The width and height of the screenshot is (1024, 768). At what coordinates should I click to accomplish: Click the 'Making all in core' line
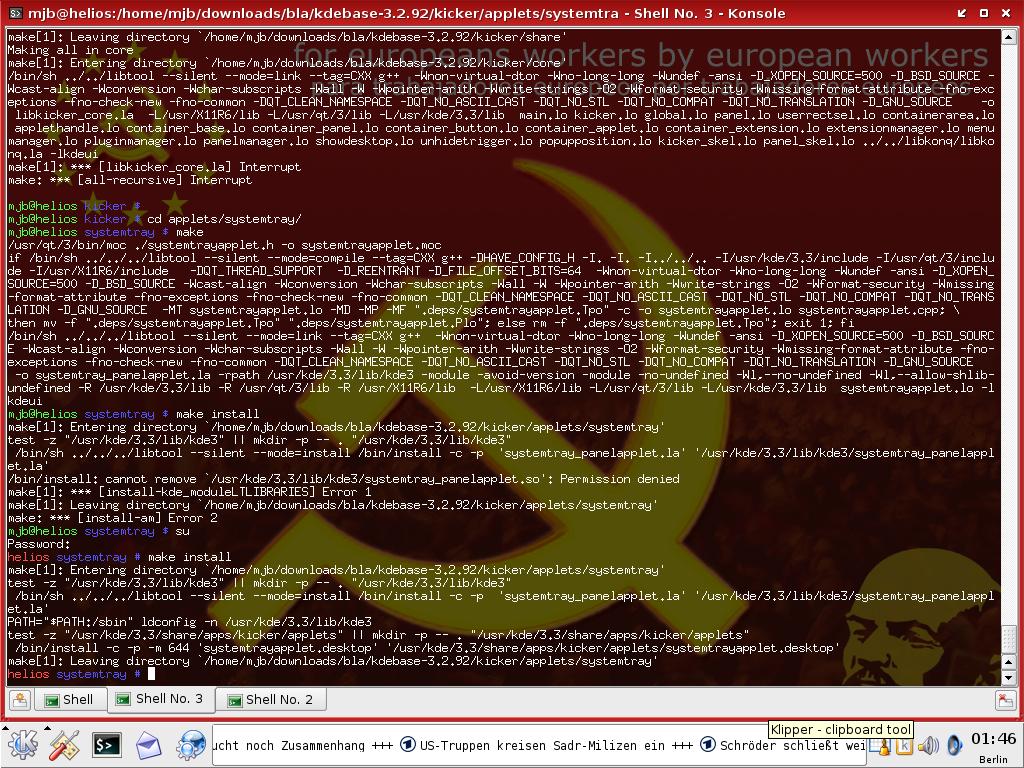click(71, 50)
